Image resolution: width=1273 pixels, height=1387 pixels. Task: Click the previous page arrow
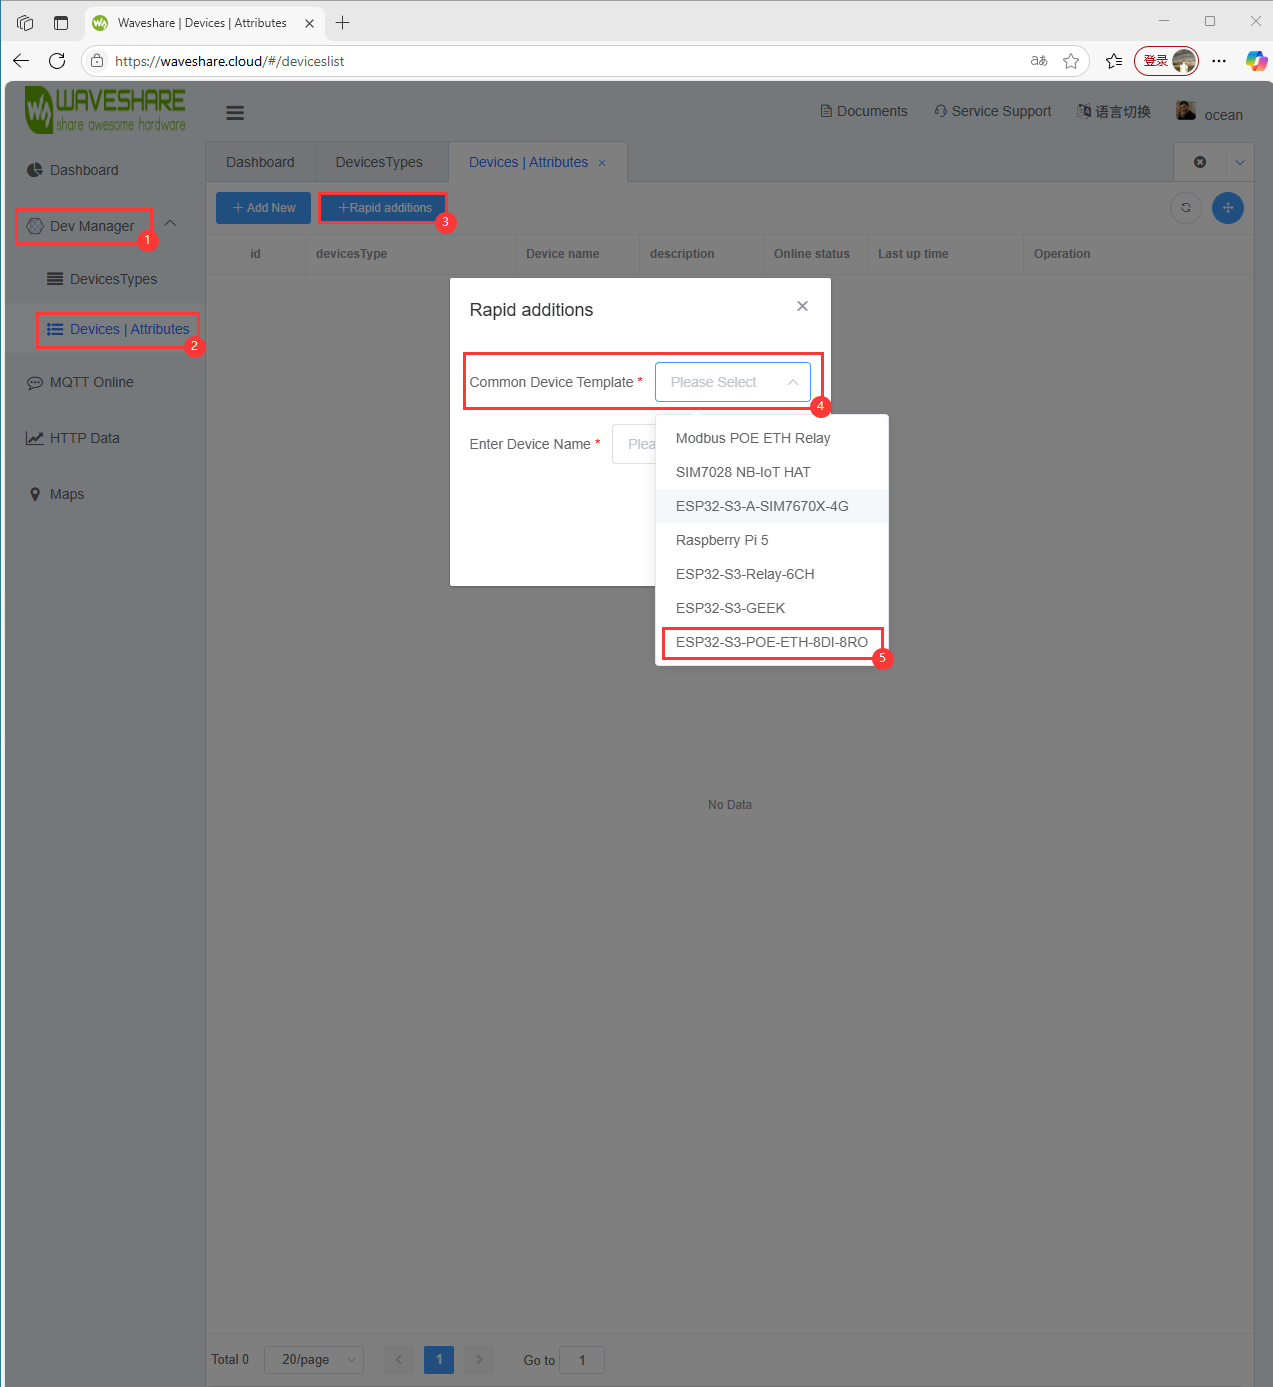click(399, 1360)
